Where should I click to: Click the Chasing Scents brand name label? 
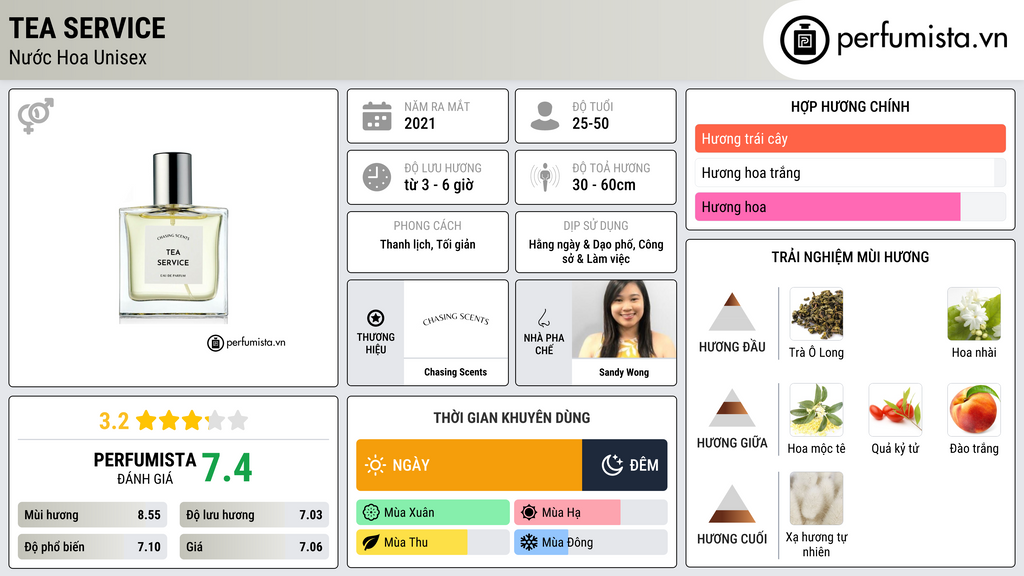point(455,372)
